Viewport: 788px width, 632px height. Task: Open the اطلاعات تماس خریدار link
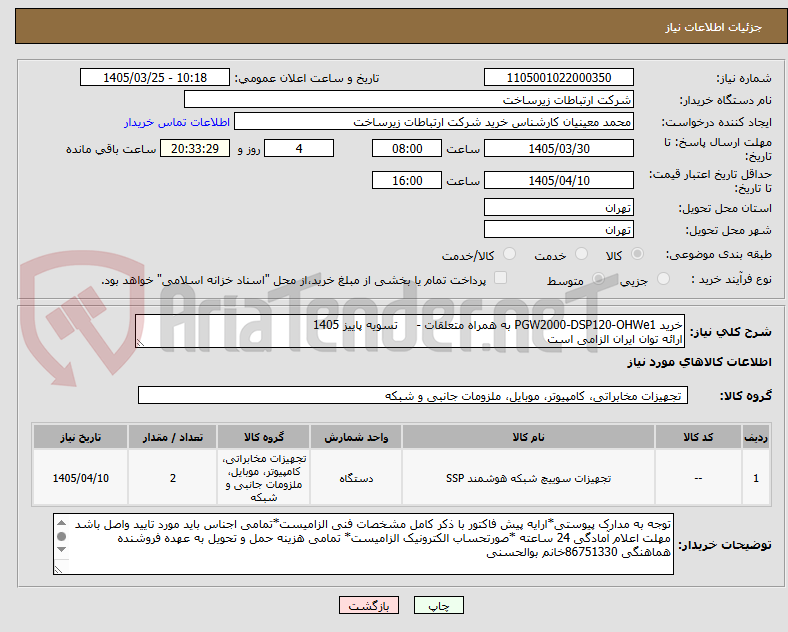pos(177,122)
